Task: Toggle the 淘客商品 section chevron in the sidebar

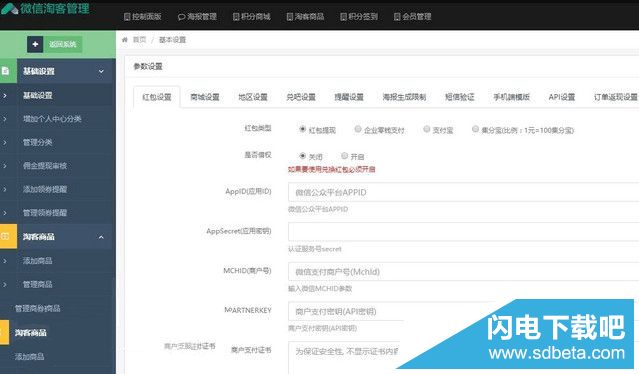Action: pyautogui.click(x=101, y=237)
